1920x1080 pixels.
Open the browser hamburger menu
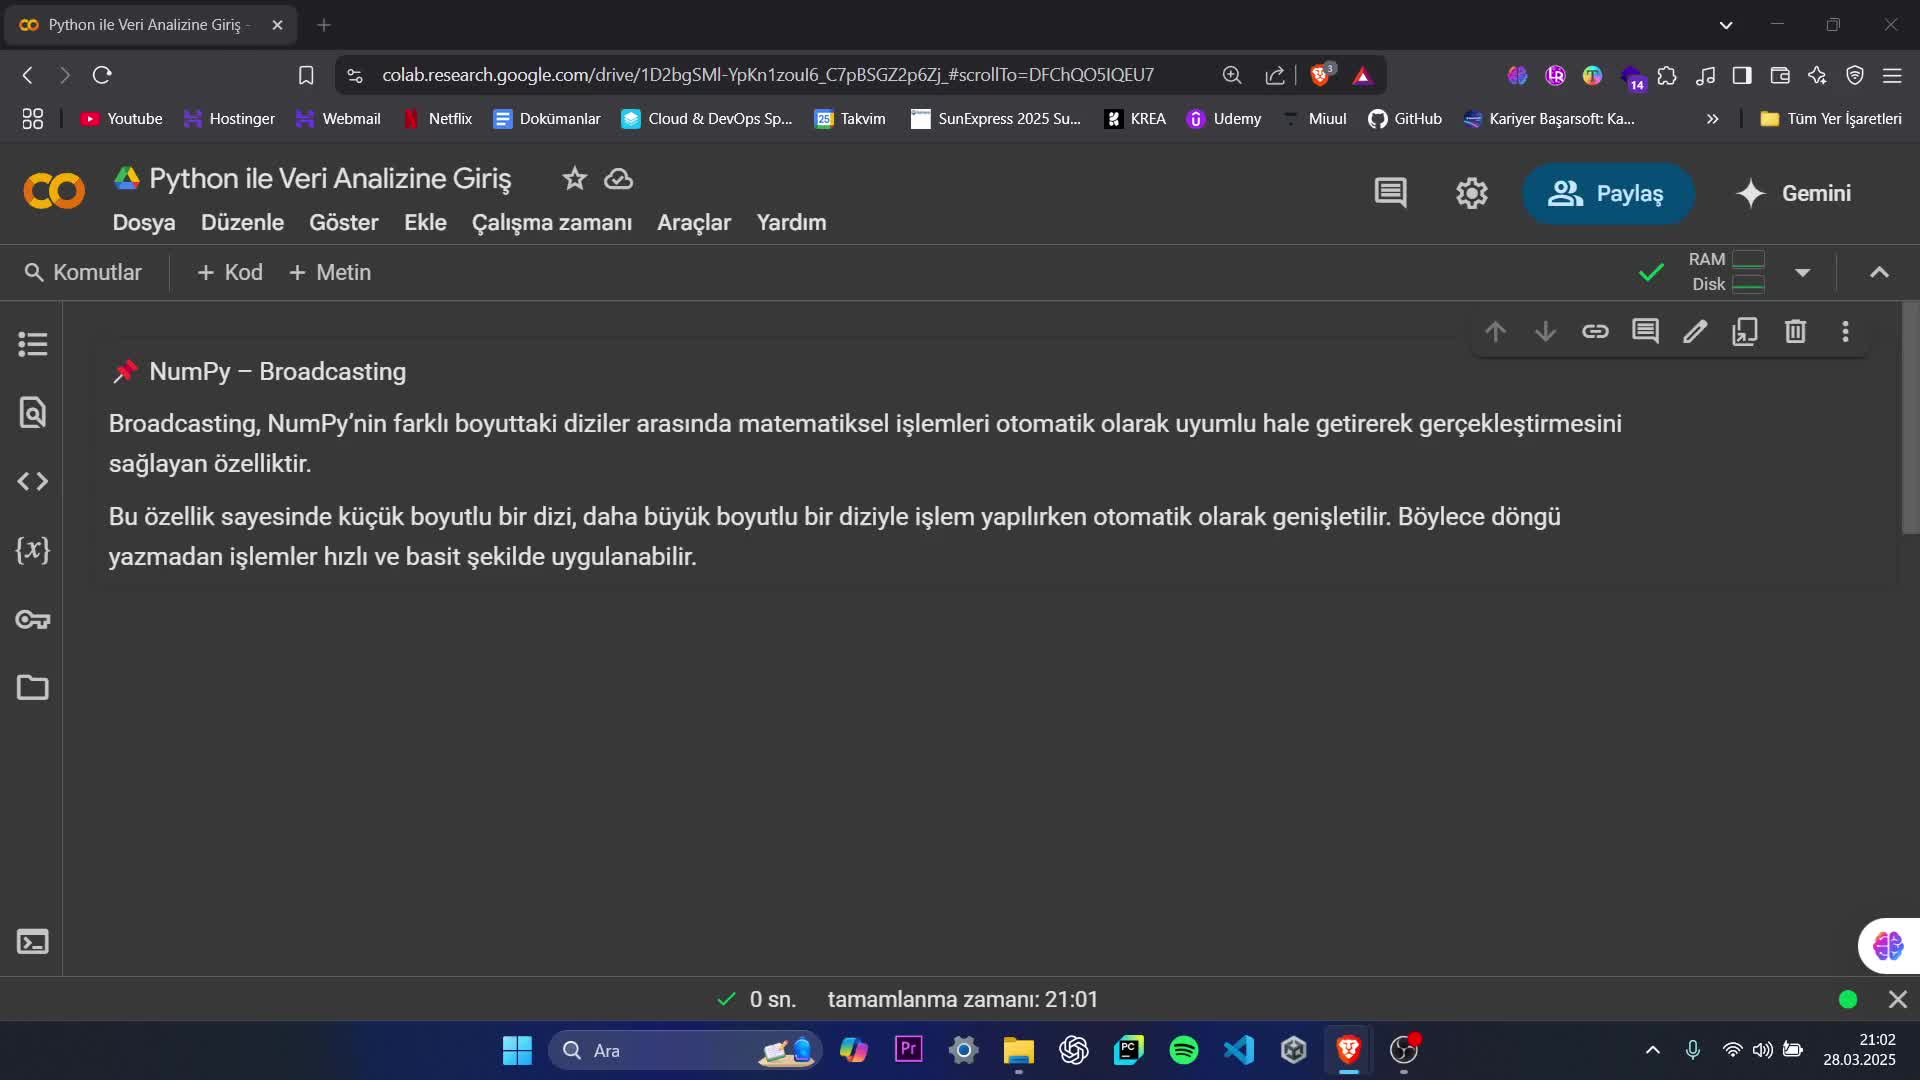pyautogui.click(x=1892, y=75)
